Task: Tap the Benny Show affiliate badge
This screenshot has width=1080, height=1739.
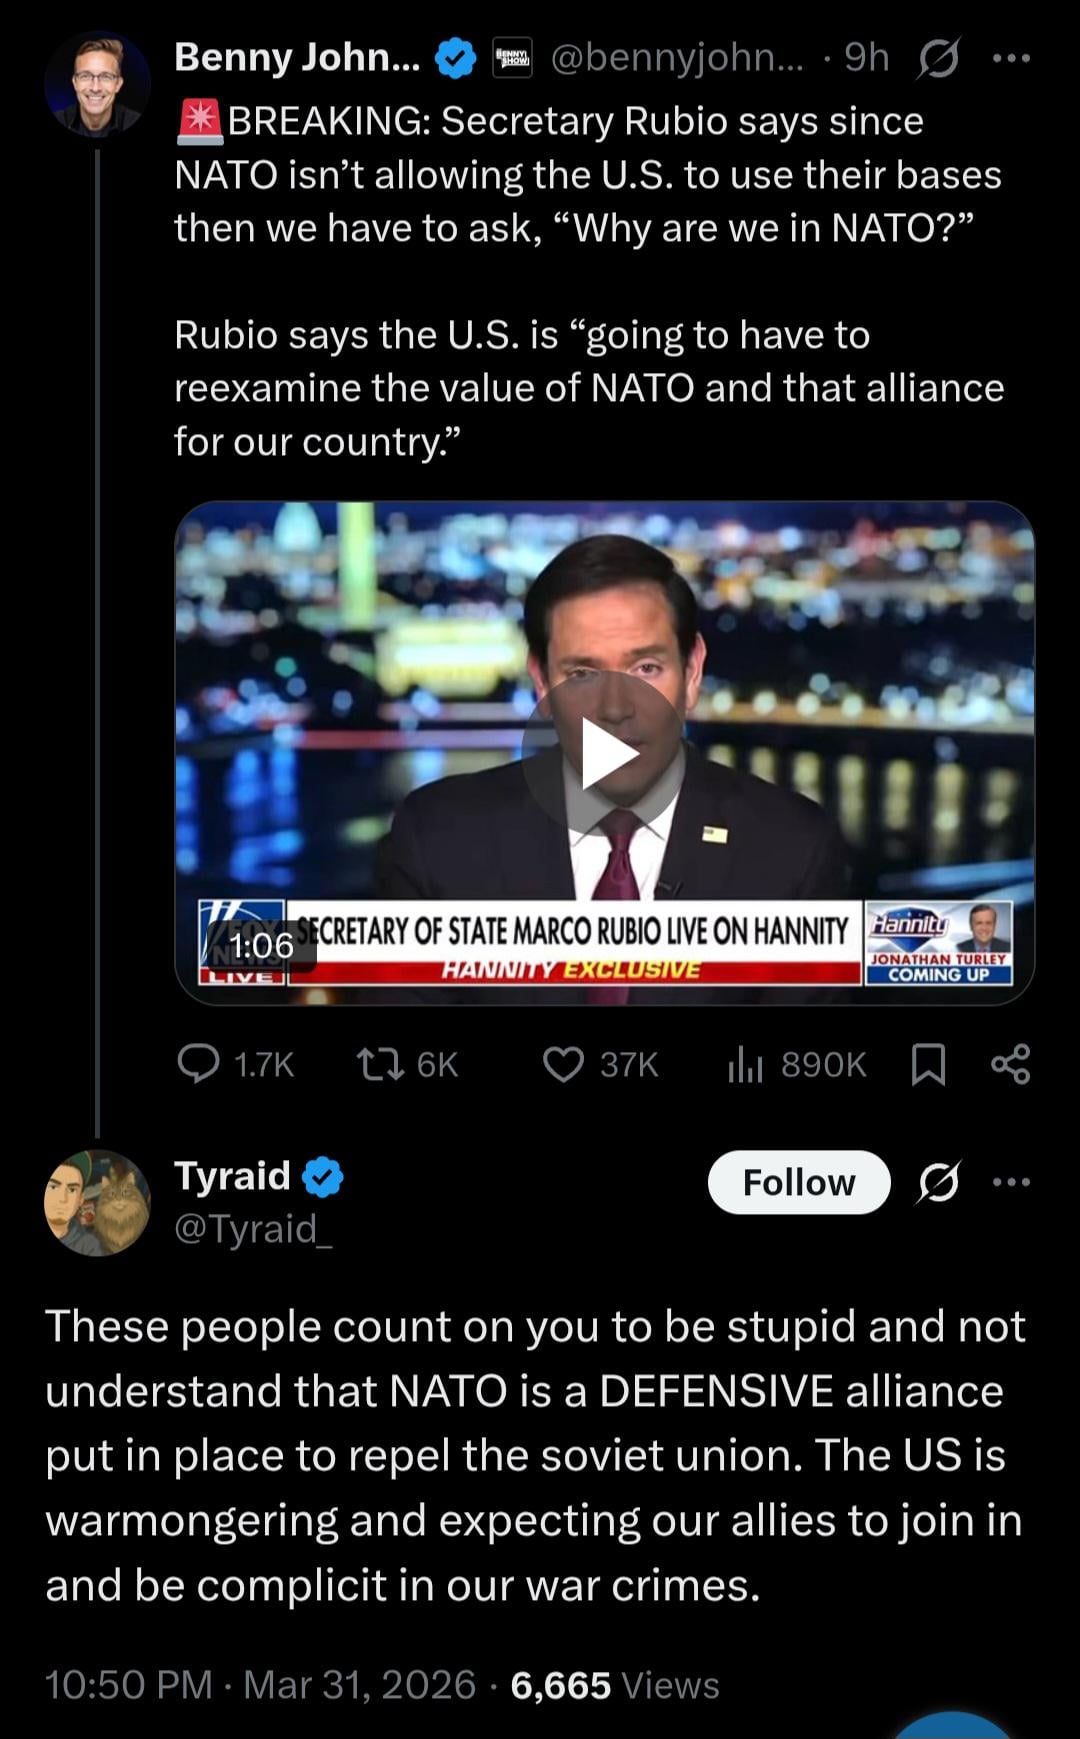Action: coord(514,59)
